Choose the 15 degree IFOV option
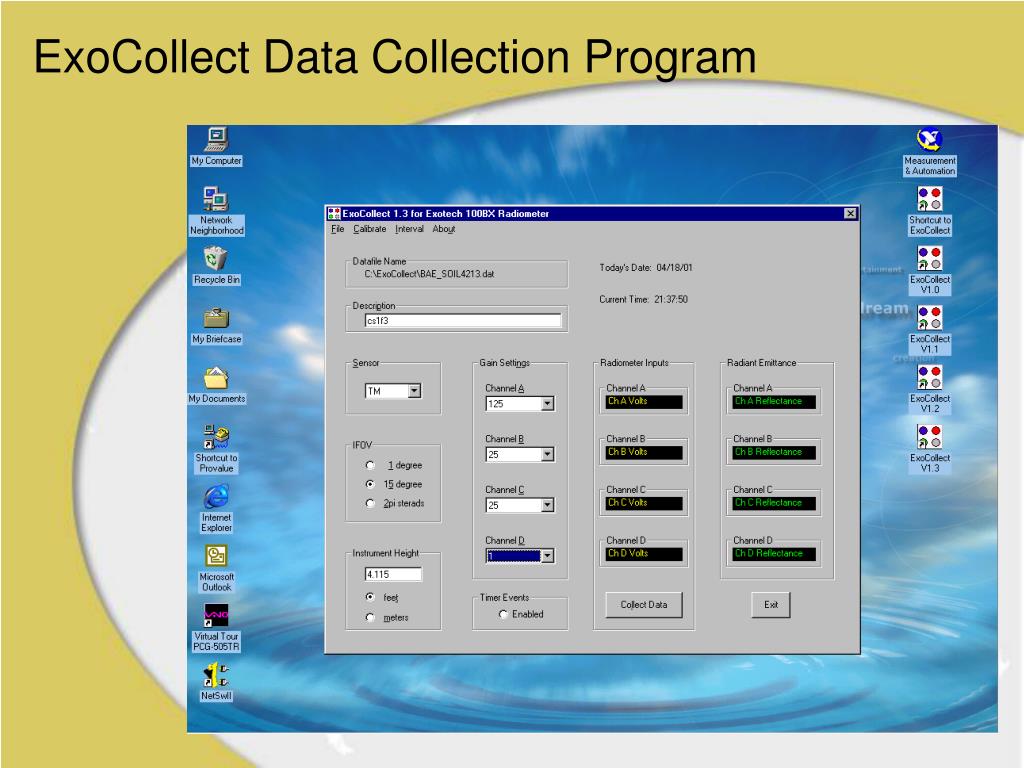Image resolution: width=1024 pixels, height=768 pixels. coord(370,485)
